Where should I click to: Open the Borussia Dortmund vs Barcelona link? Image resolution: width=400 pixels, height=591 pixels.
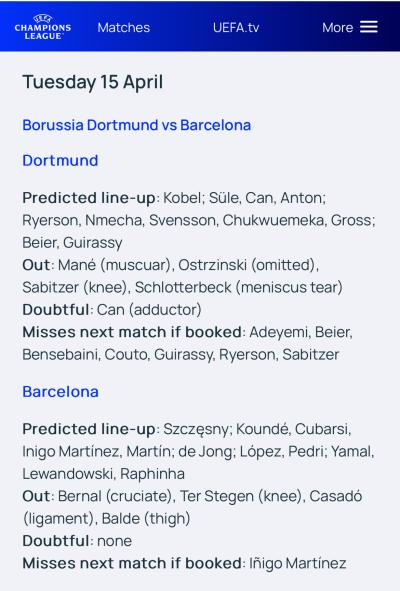click(136, 125)
